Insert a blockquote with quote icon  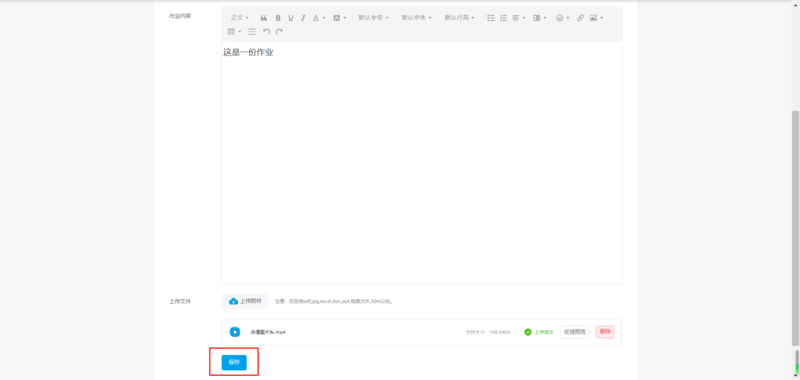coord(264,18)
